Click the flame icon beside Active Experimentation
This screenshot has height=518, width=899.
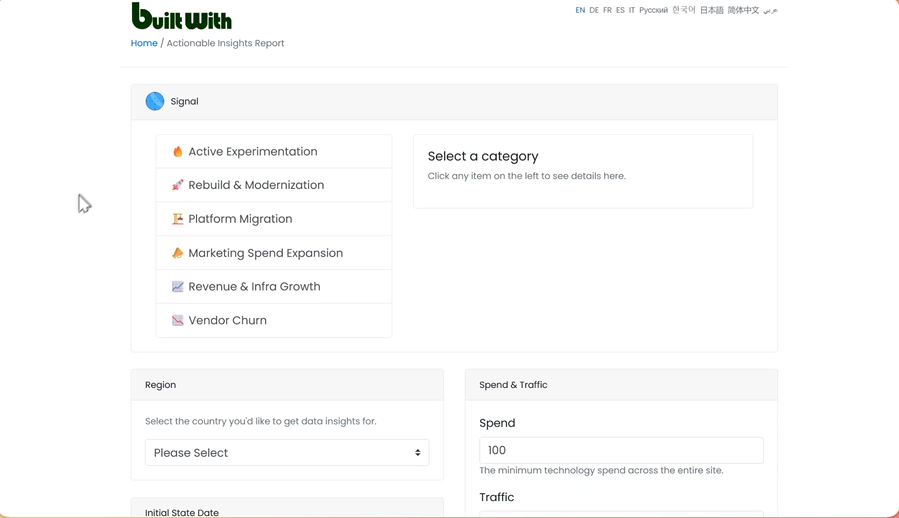click(178, 151)
